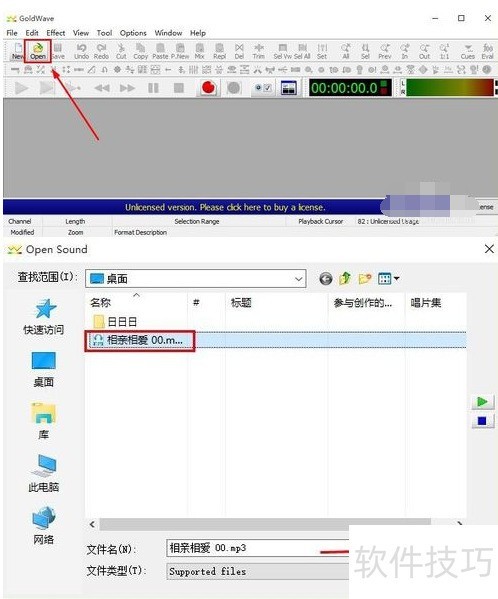Open the Options menu
The width and height of the screenshot is (498, 599).
tap(133, 33)
